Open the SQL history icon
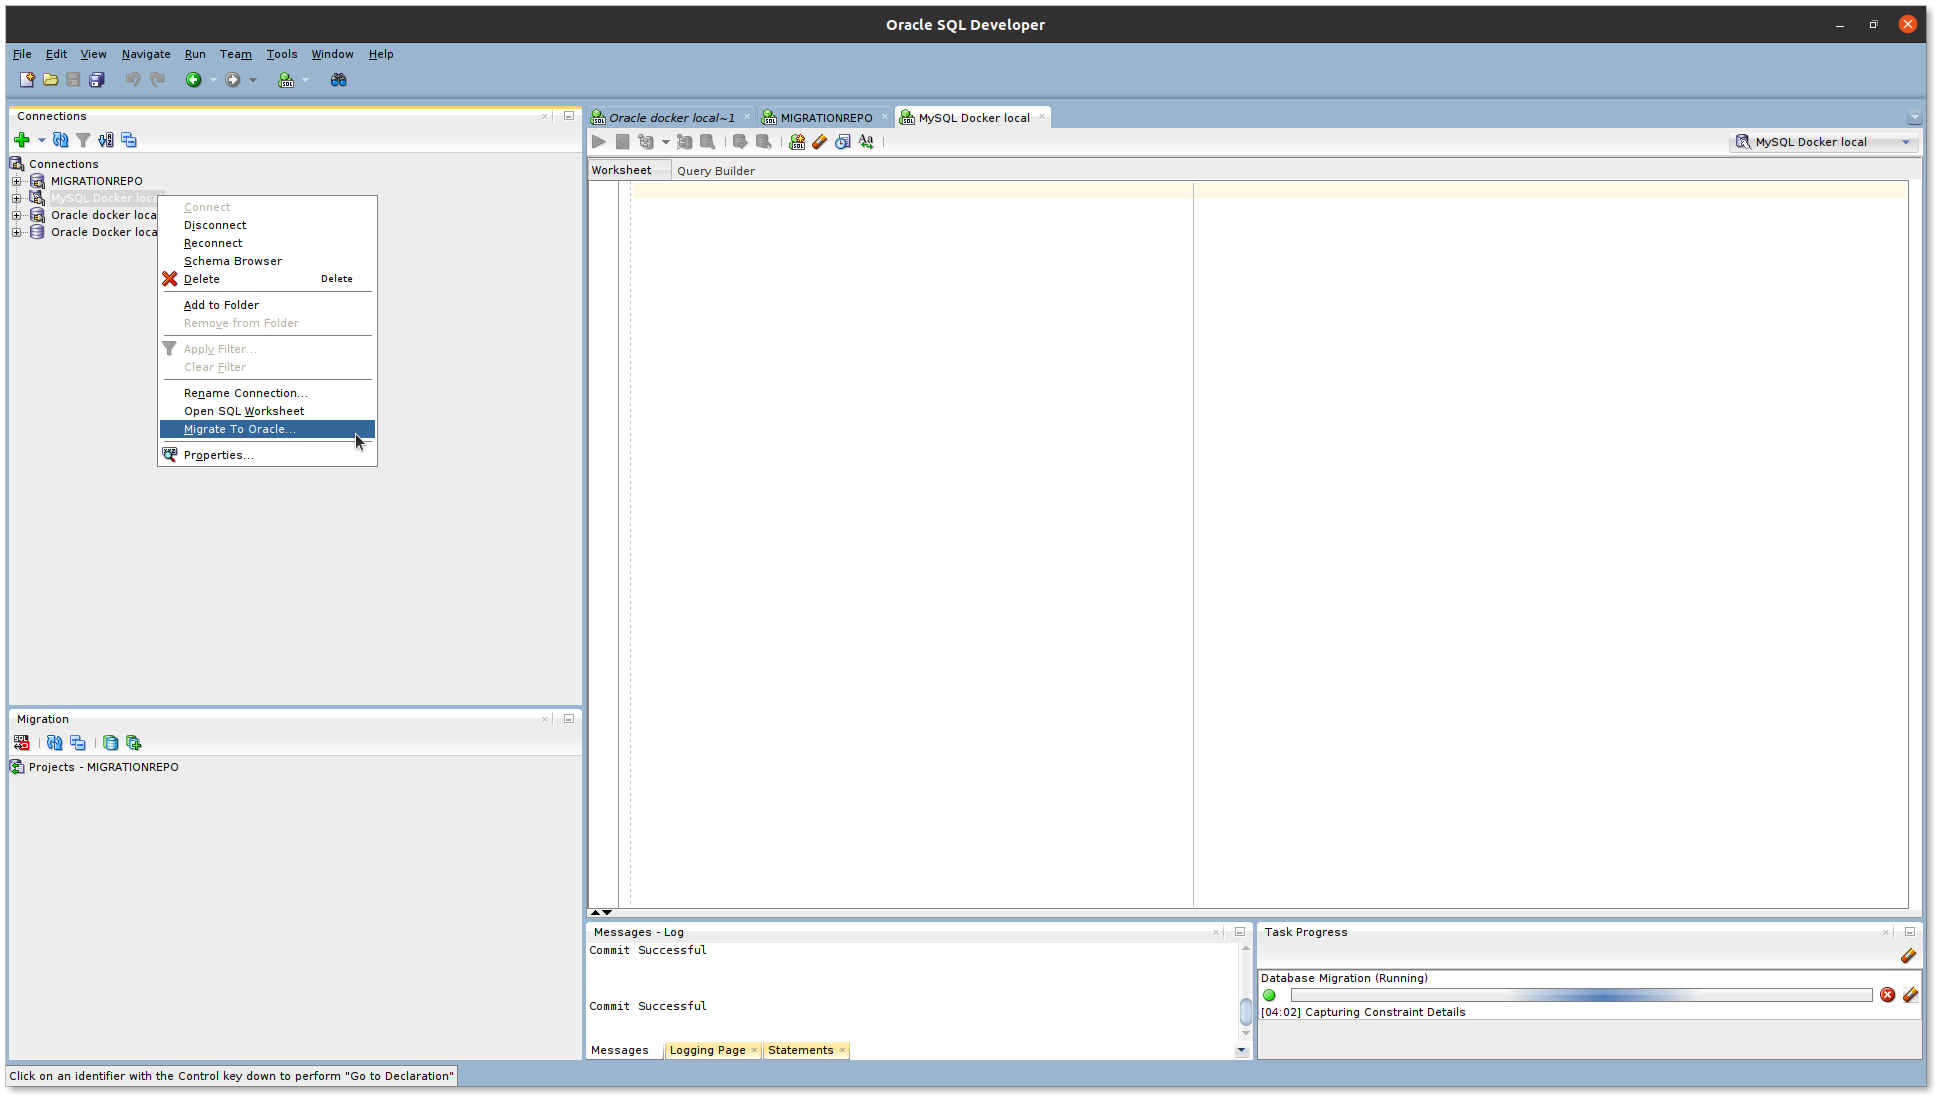 pos(843,141)
